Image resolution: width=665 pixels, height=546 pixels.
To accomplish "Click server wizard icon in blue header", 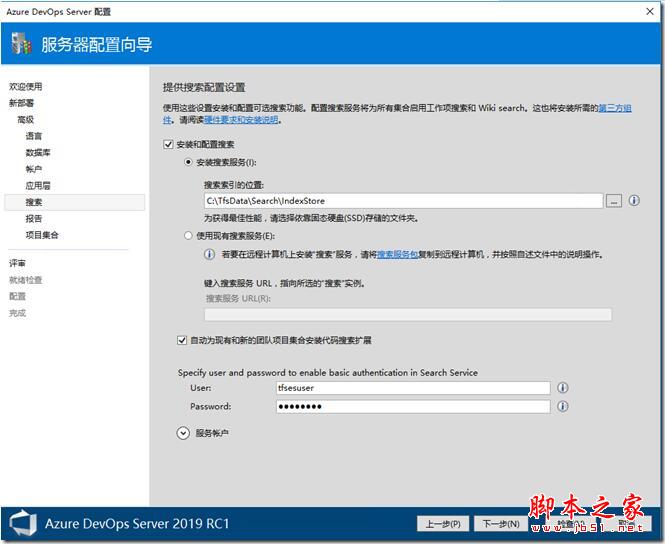I will 21,43.
